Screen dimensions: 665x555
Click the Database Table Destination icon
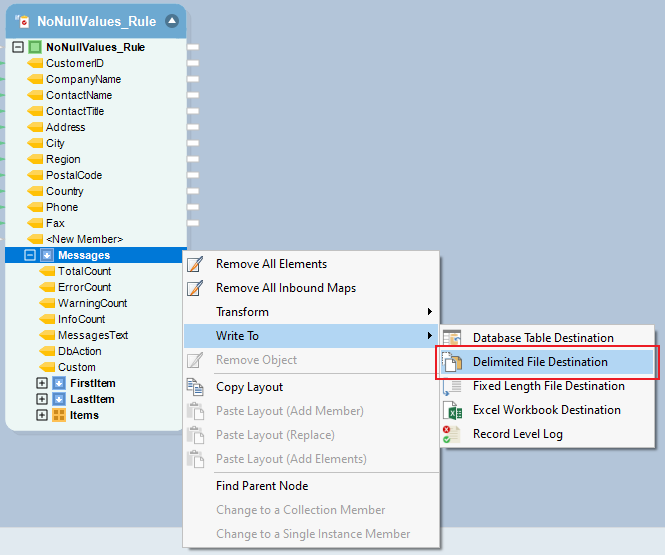(452, 337)
